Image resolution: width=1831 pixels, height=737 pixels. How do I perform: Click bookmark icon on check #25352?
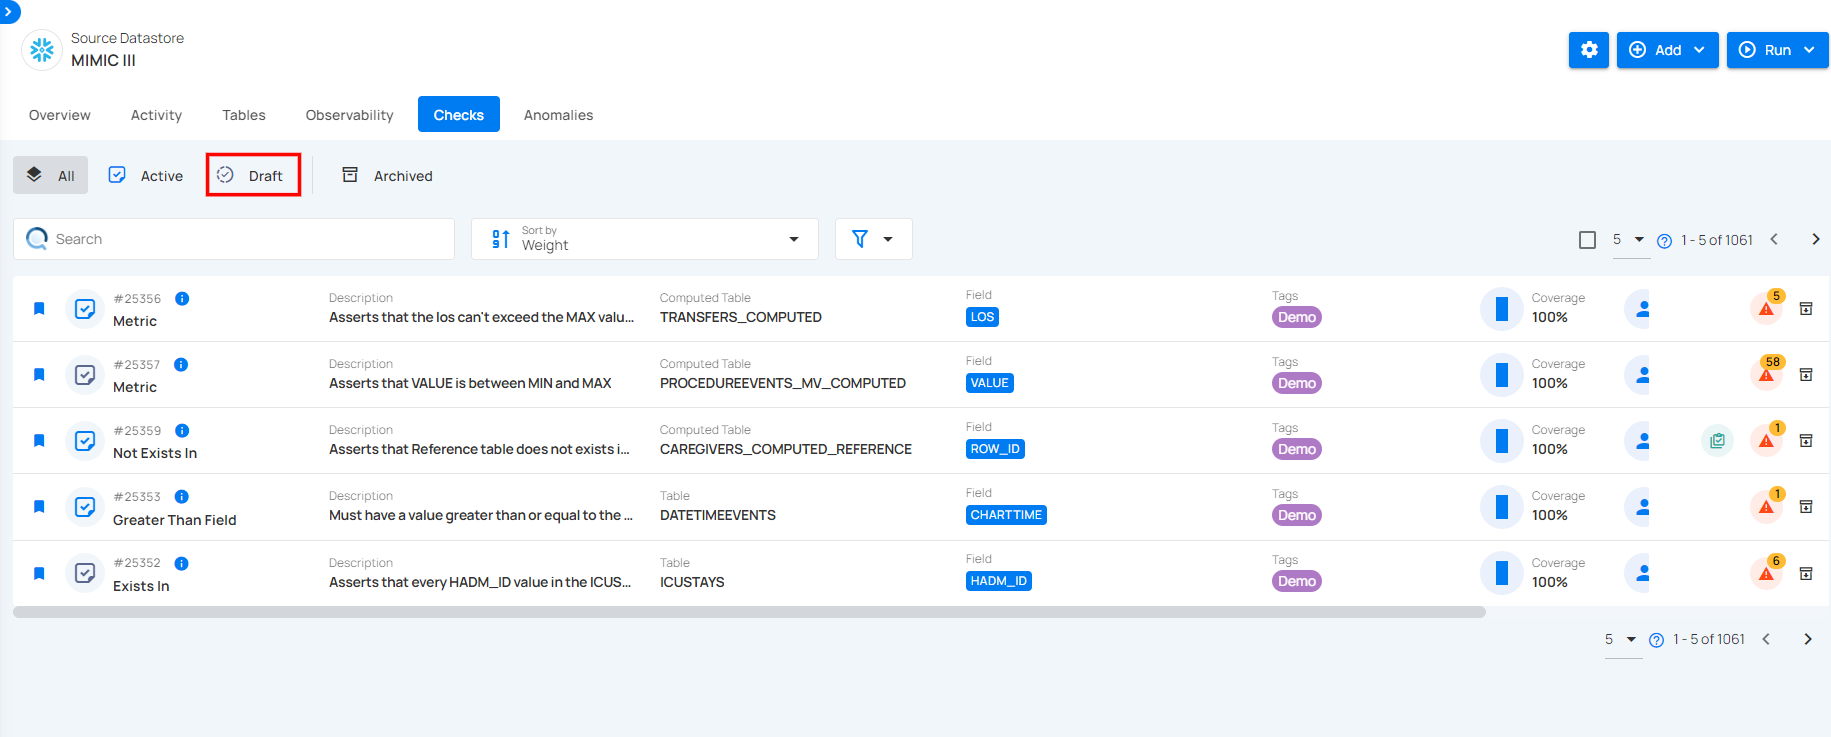(39, 573)
